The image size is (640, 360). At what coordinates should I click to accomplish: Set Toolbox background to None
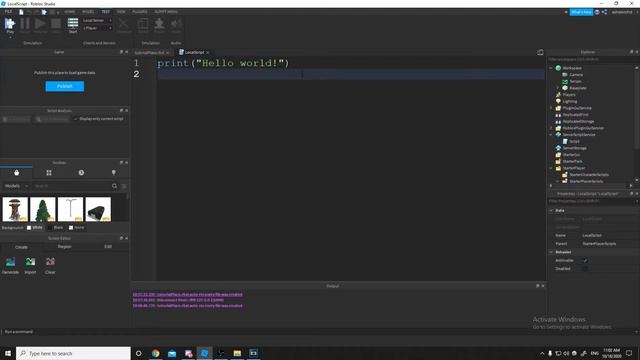click(x=76, y=227)
